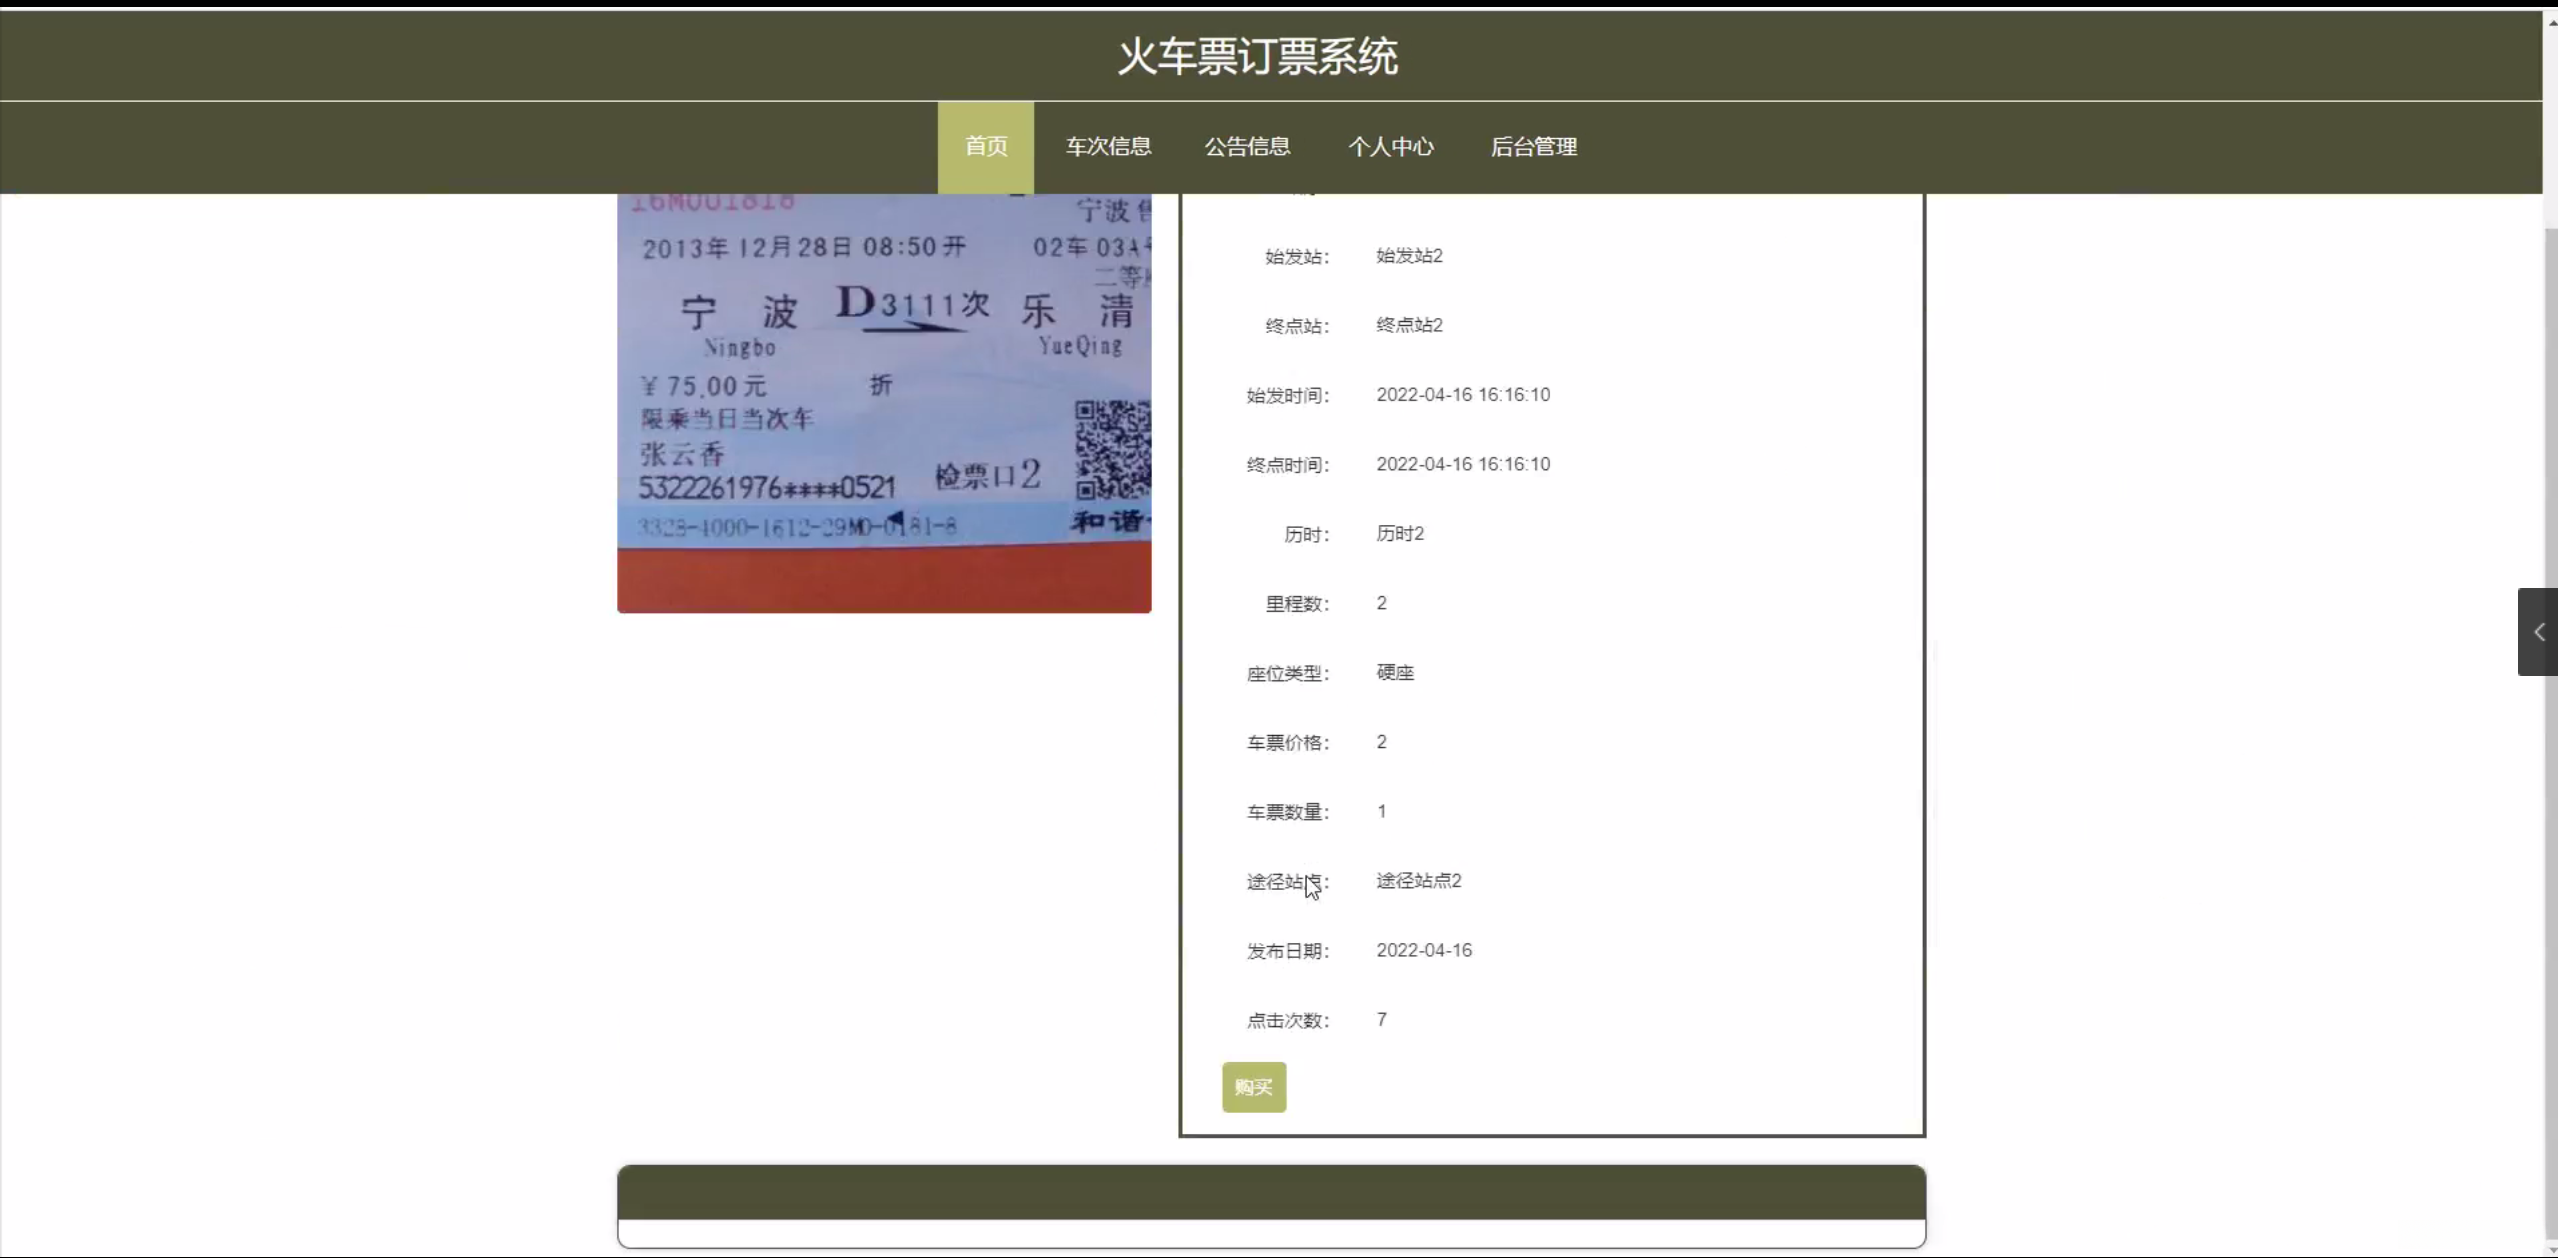Open the 公告信息 page
The width and height of the screenshot is (2558, 1258).
click(x=1247, y=147)
